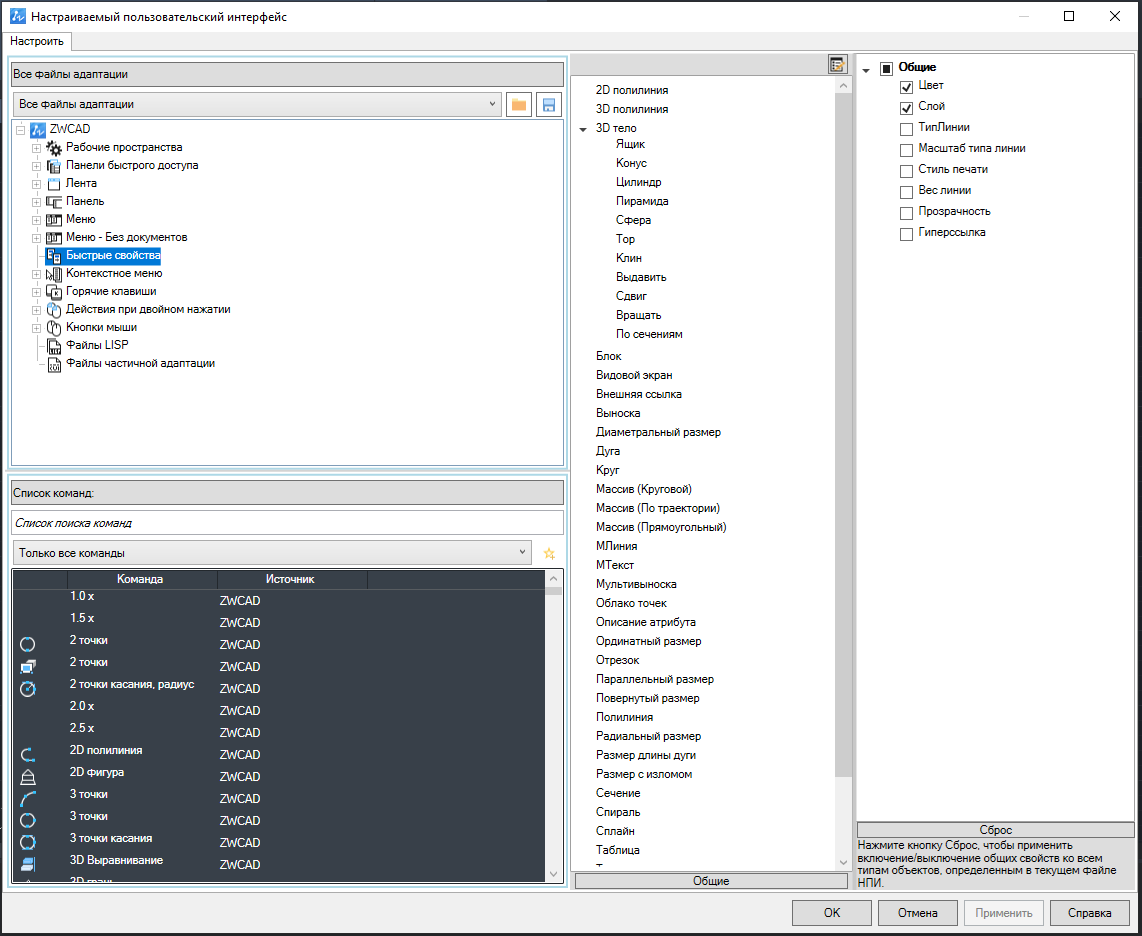
Task: Click the Быстрые свойства node icon
Action: pos(54,256)
